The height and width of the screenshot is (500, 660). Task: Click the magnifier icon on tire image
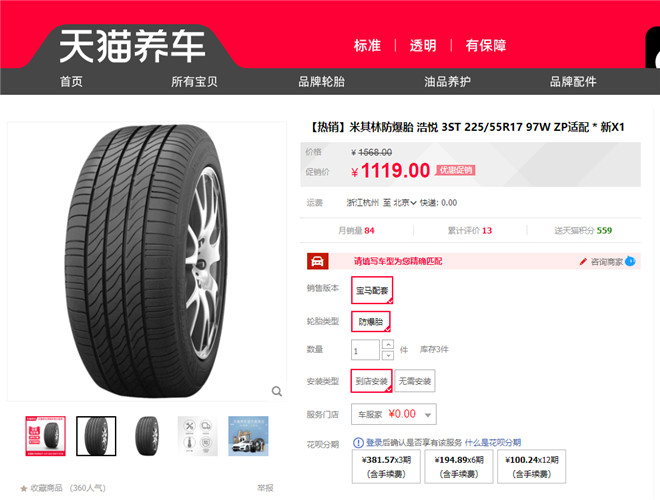pyautogui.click(x=277, y=391)
